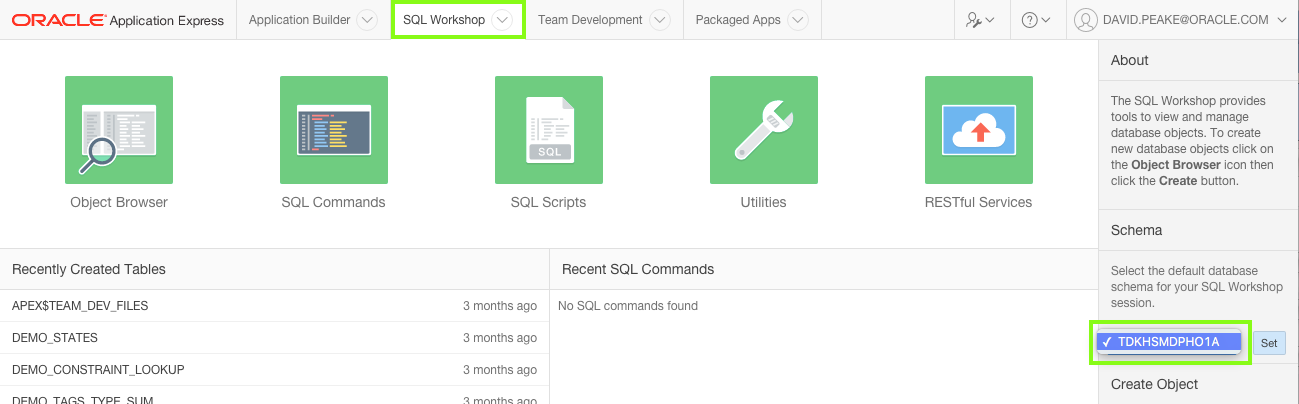Select the TDKHSMDPHO1A schema option
This screenshot has width=1299, height=404.
[1168, 342]
